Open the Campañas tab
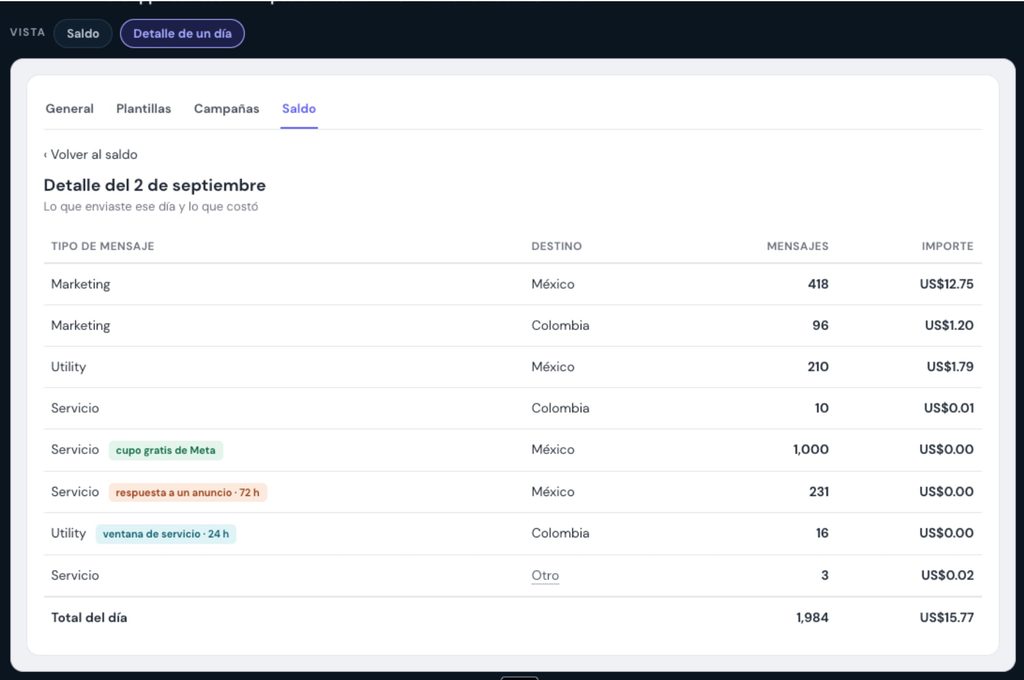The image size is (1024, 680). coord(227,108)
